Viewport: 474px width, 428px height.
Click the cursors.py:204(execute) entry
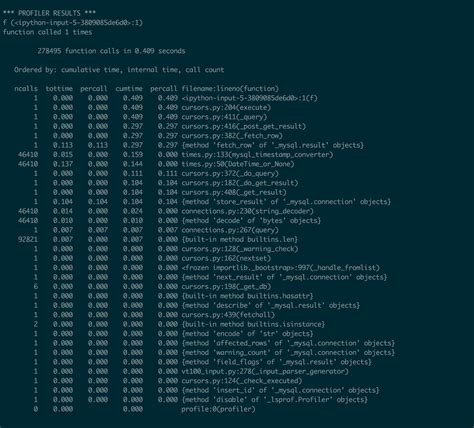pos(226,107)
